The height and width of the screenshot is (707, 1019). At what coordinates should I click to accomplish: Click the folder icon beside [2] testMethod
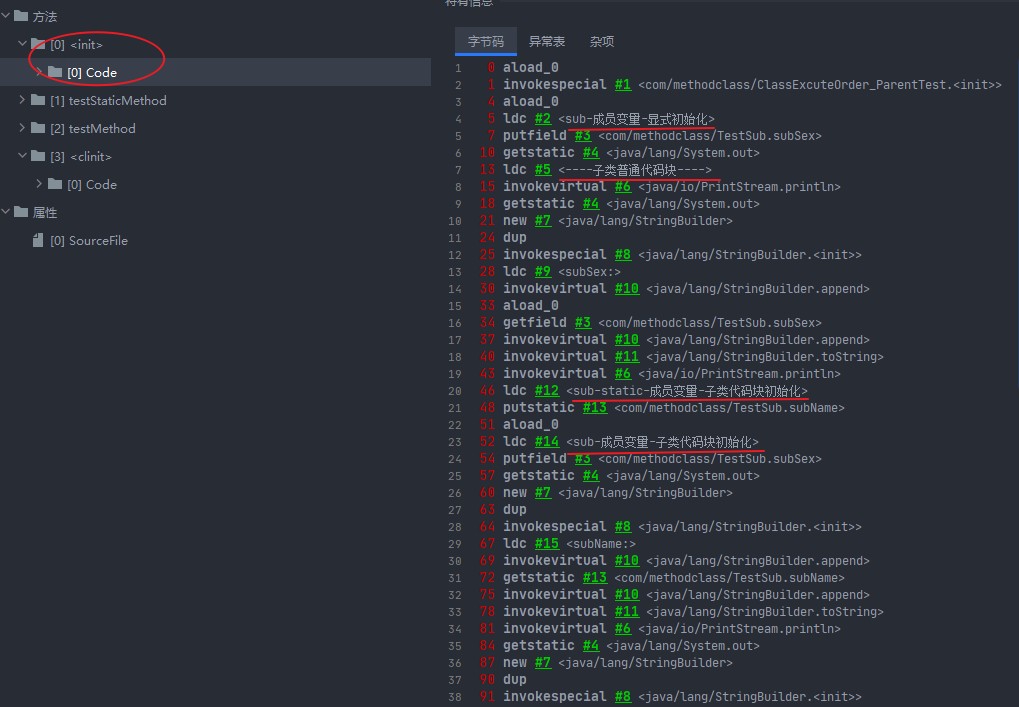[x=38, y=127]
